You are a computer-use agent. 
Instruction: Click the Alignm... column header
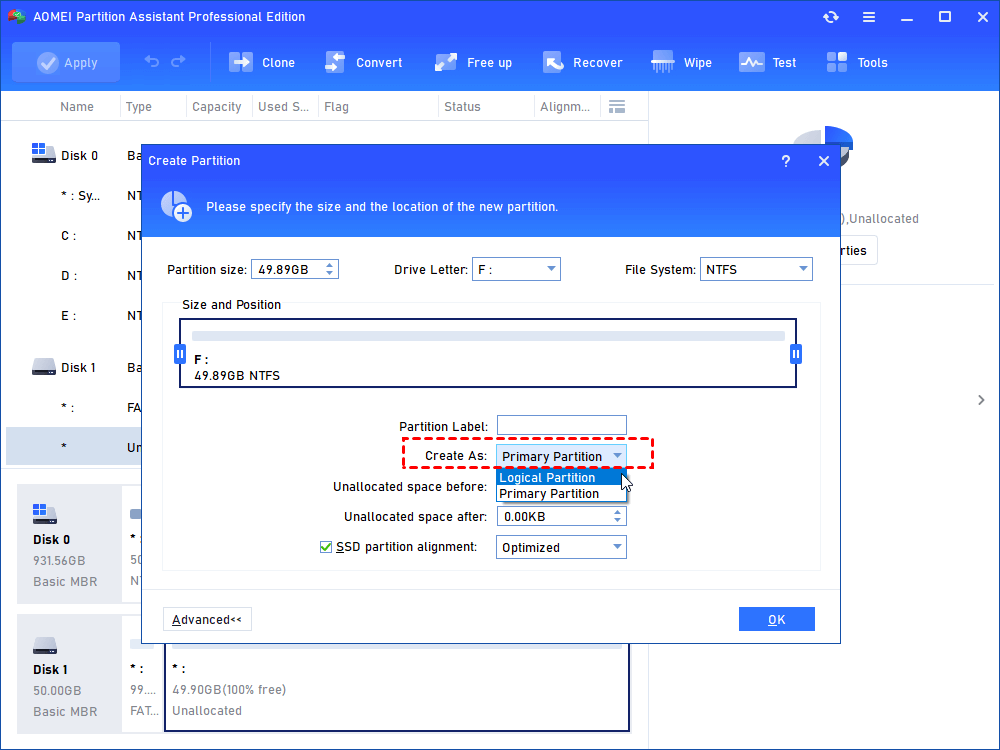[x=565, y=107]
